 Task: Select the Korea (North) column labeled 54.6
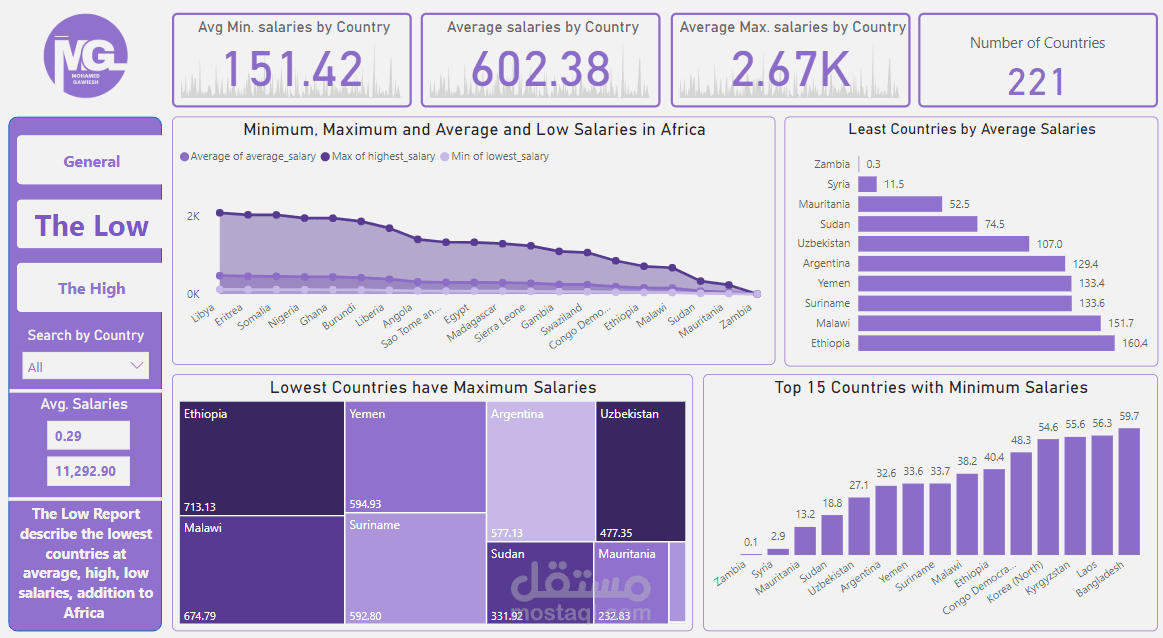tap(1048, 497)
